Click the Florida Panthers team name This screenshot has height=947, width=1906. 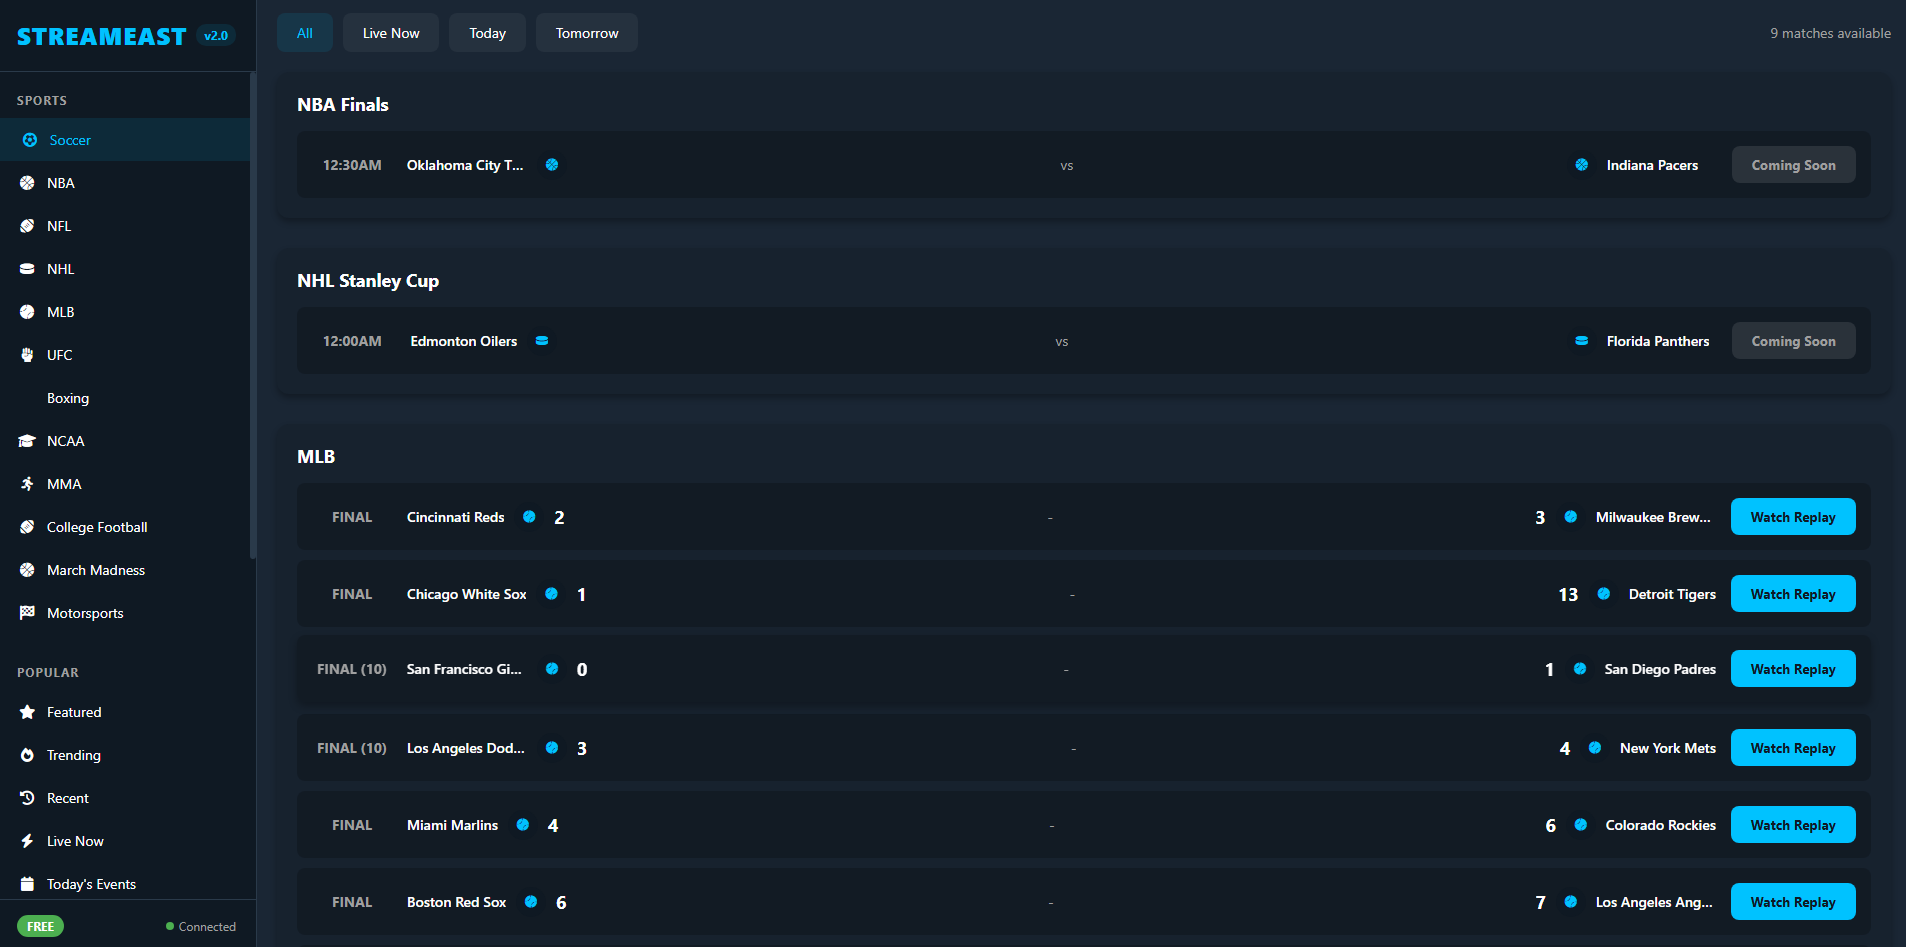tap(1658, 341)
